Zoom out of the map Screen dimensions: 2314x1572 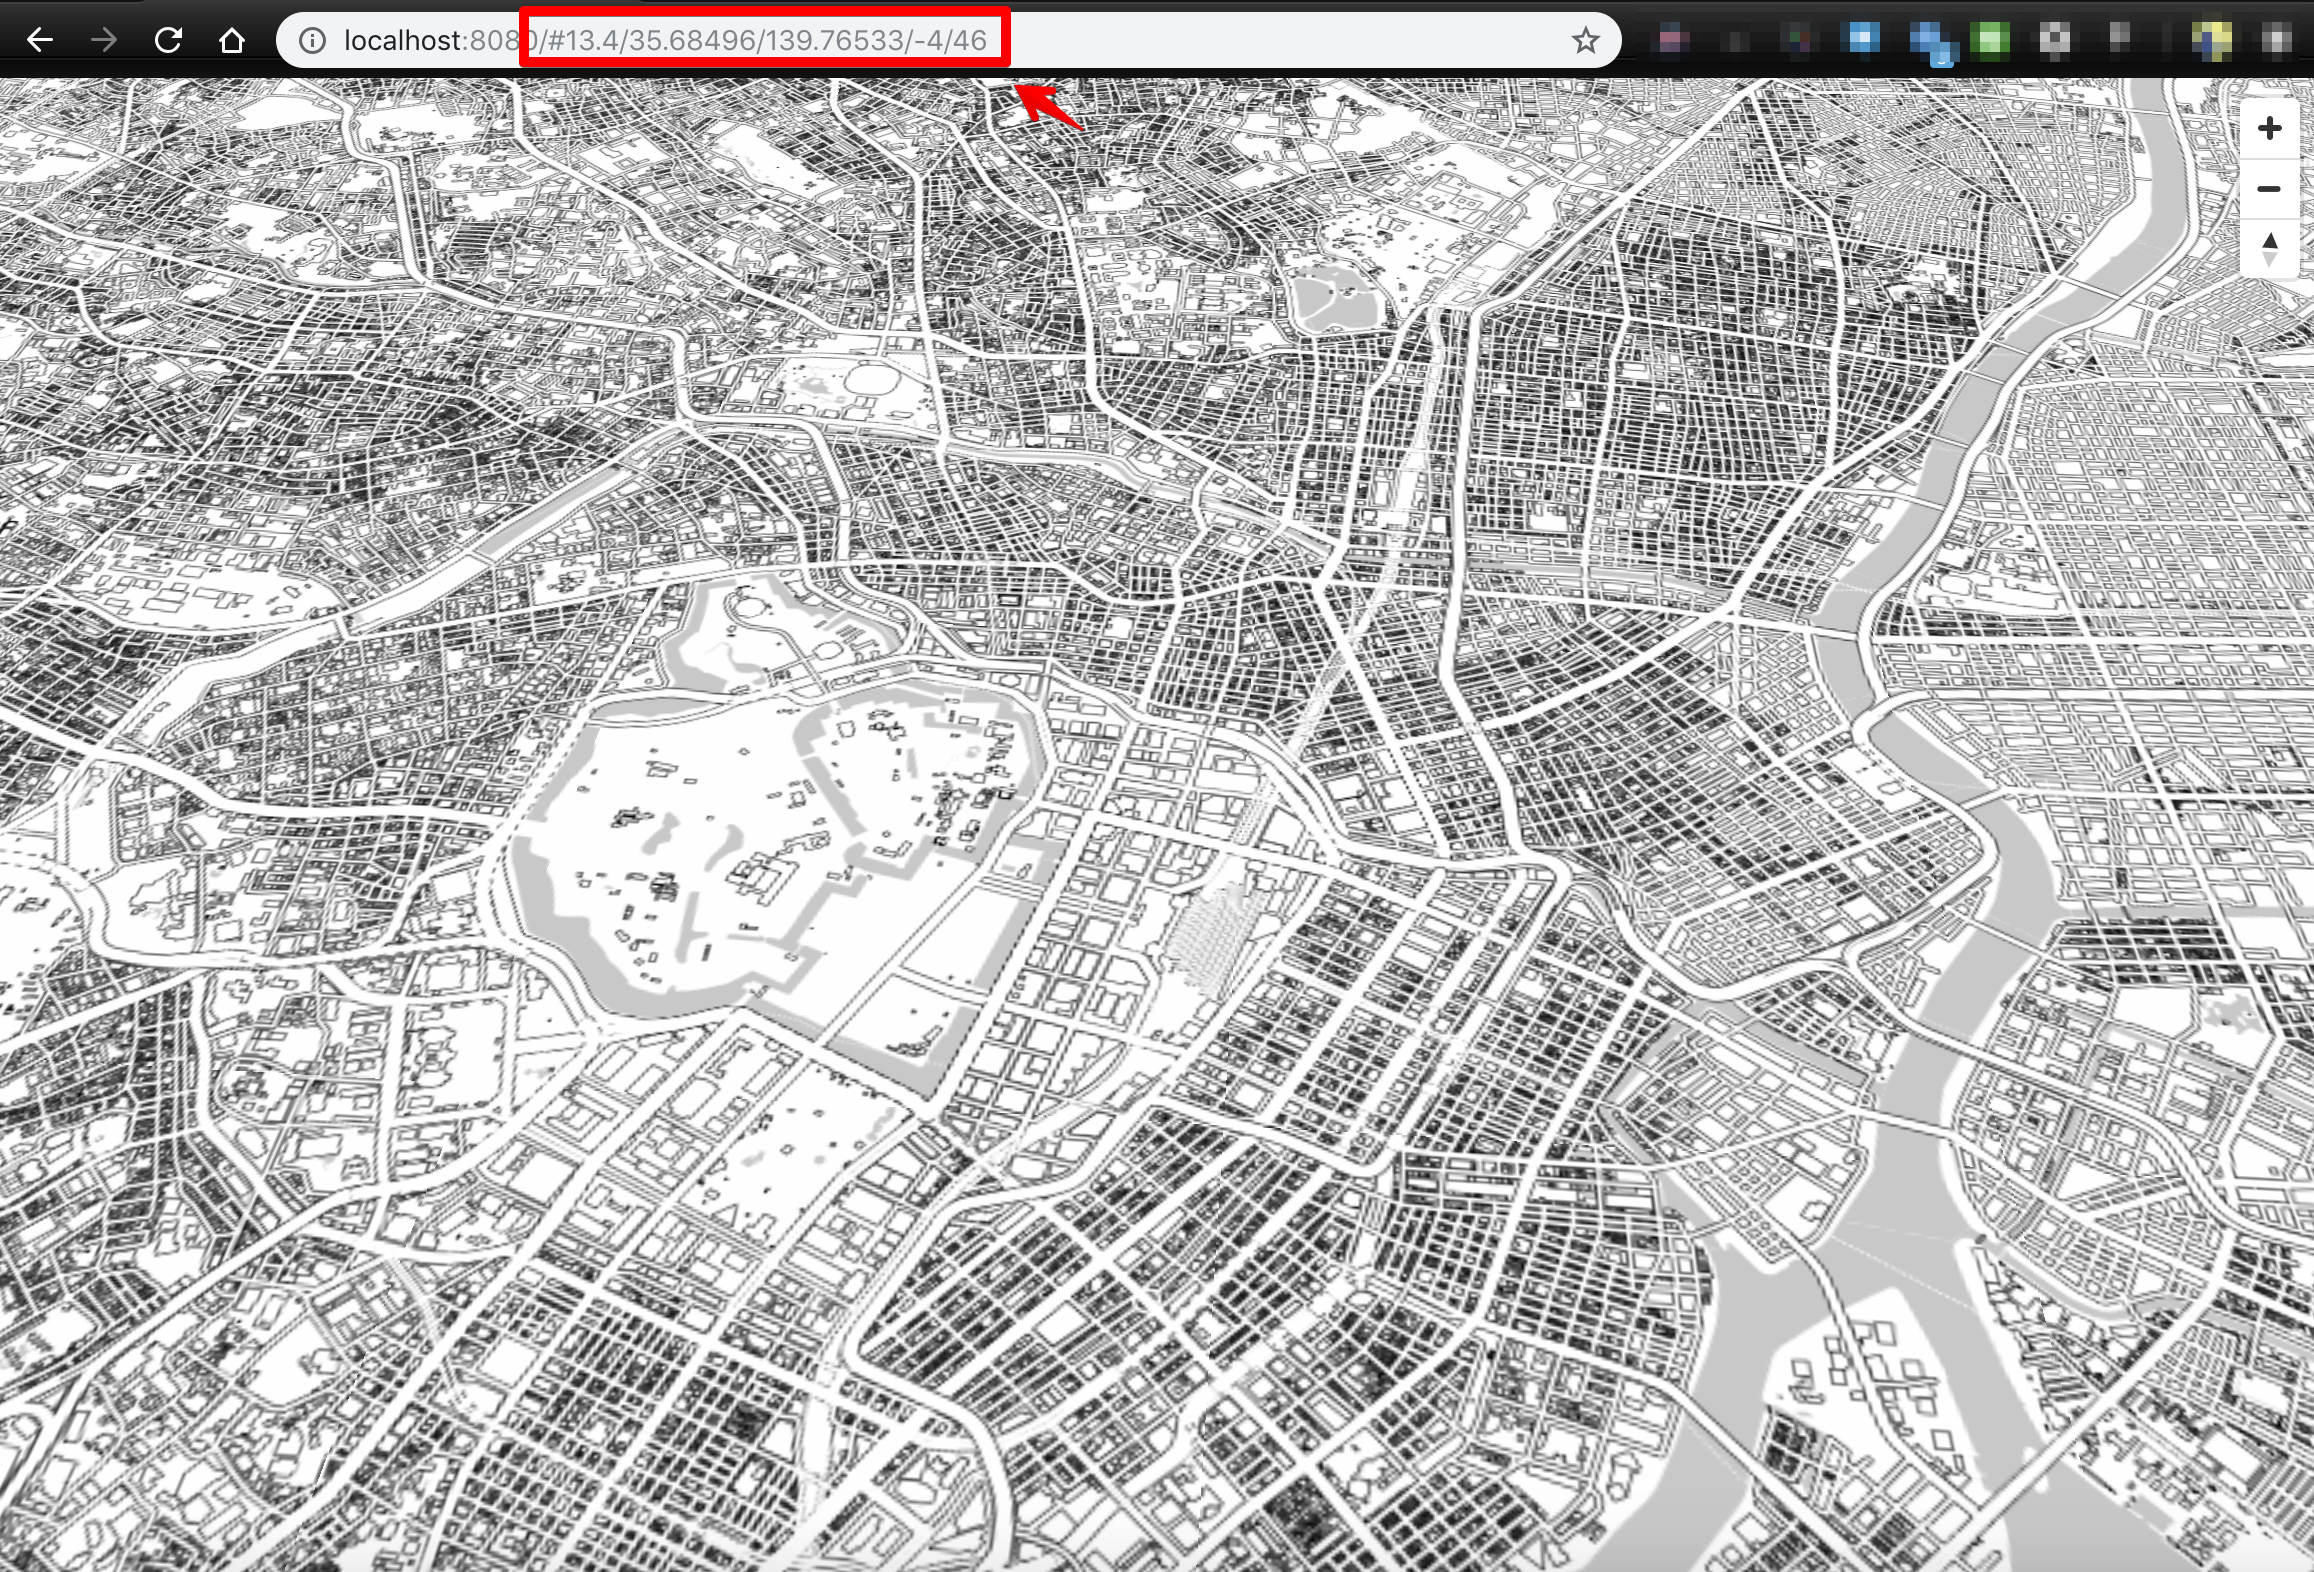[2269, 188]
